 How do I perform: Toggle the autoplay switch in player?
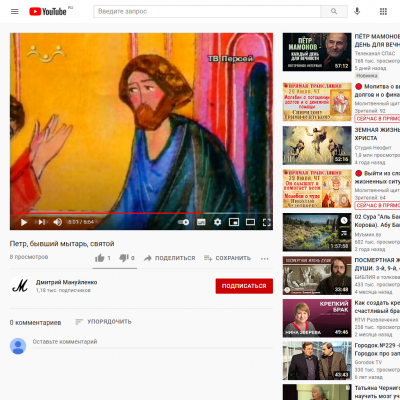[183, 222]
